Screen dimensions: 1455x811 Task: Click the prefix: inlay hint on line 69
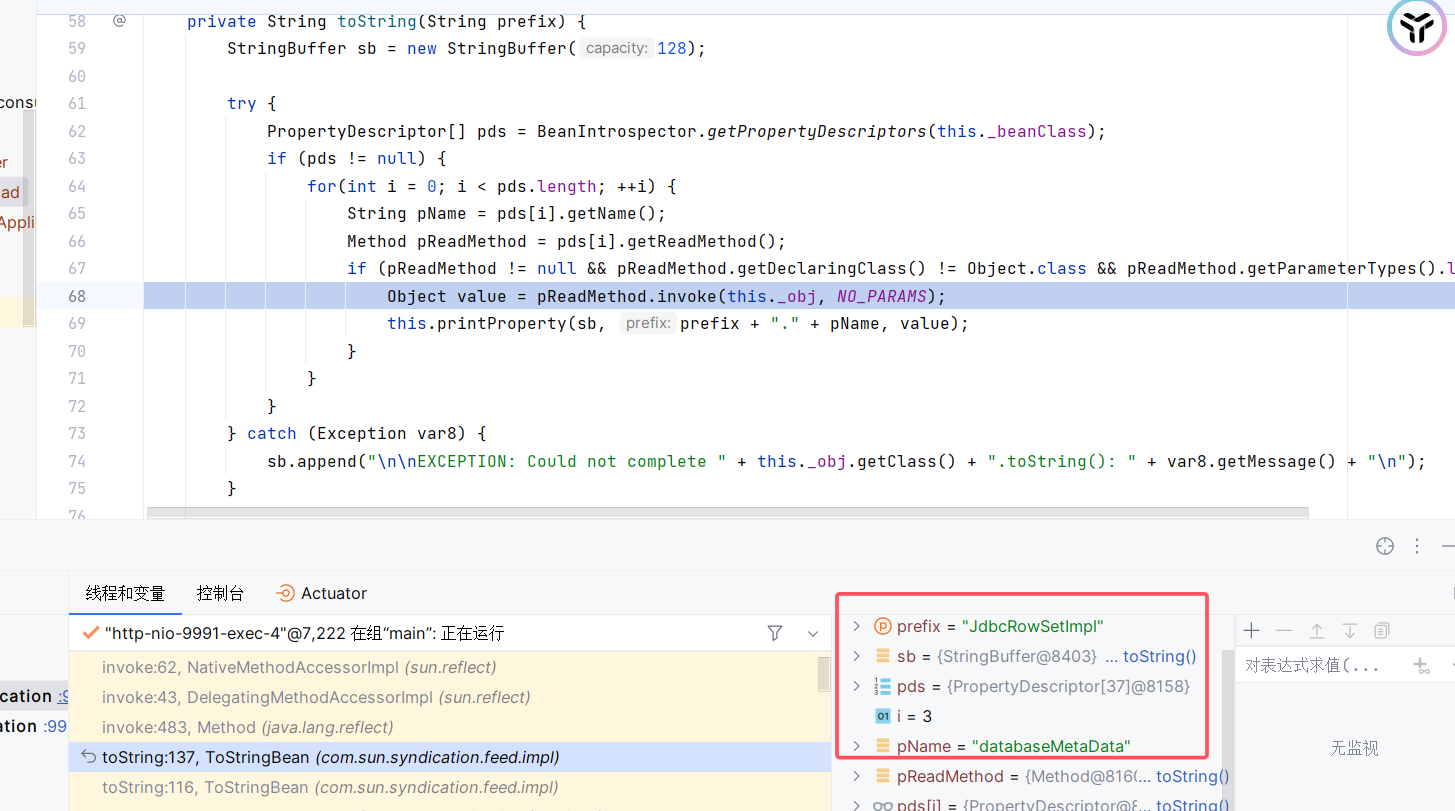click(647, 323)
